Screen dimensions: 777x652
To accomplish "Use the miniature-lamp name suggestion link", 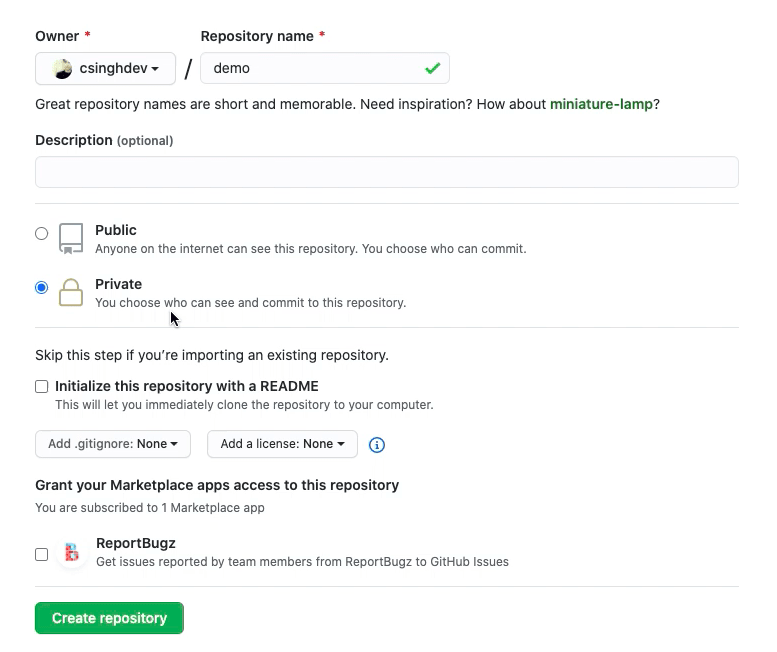I will click(601, 104).
